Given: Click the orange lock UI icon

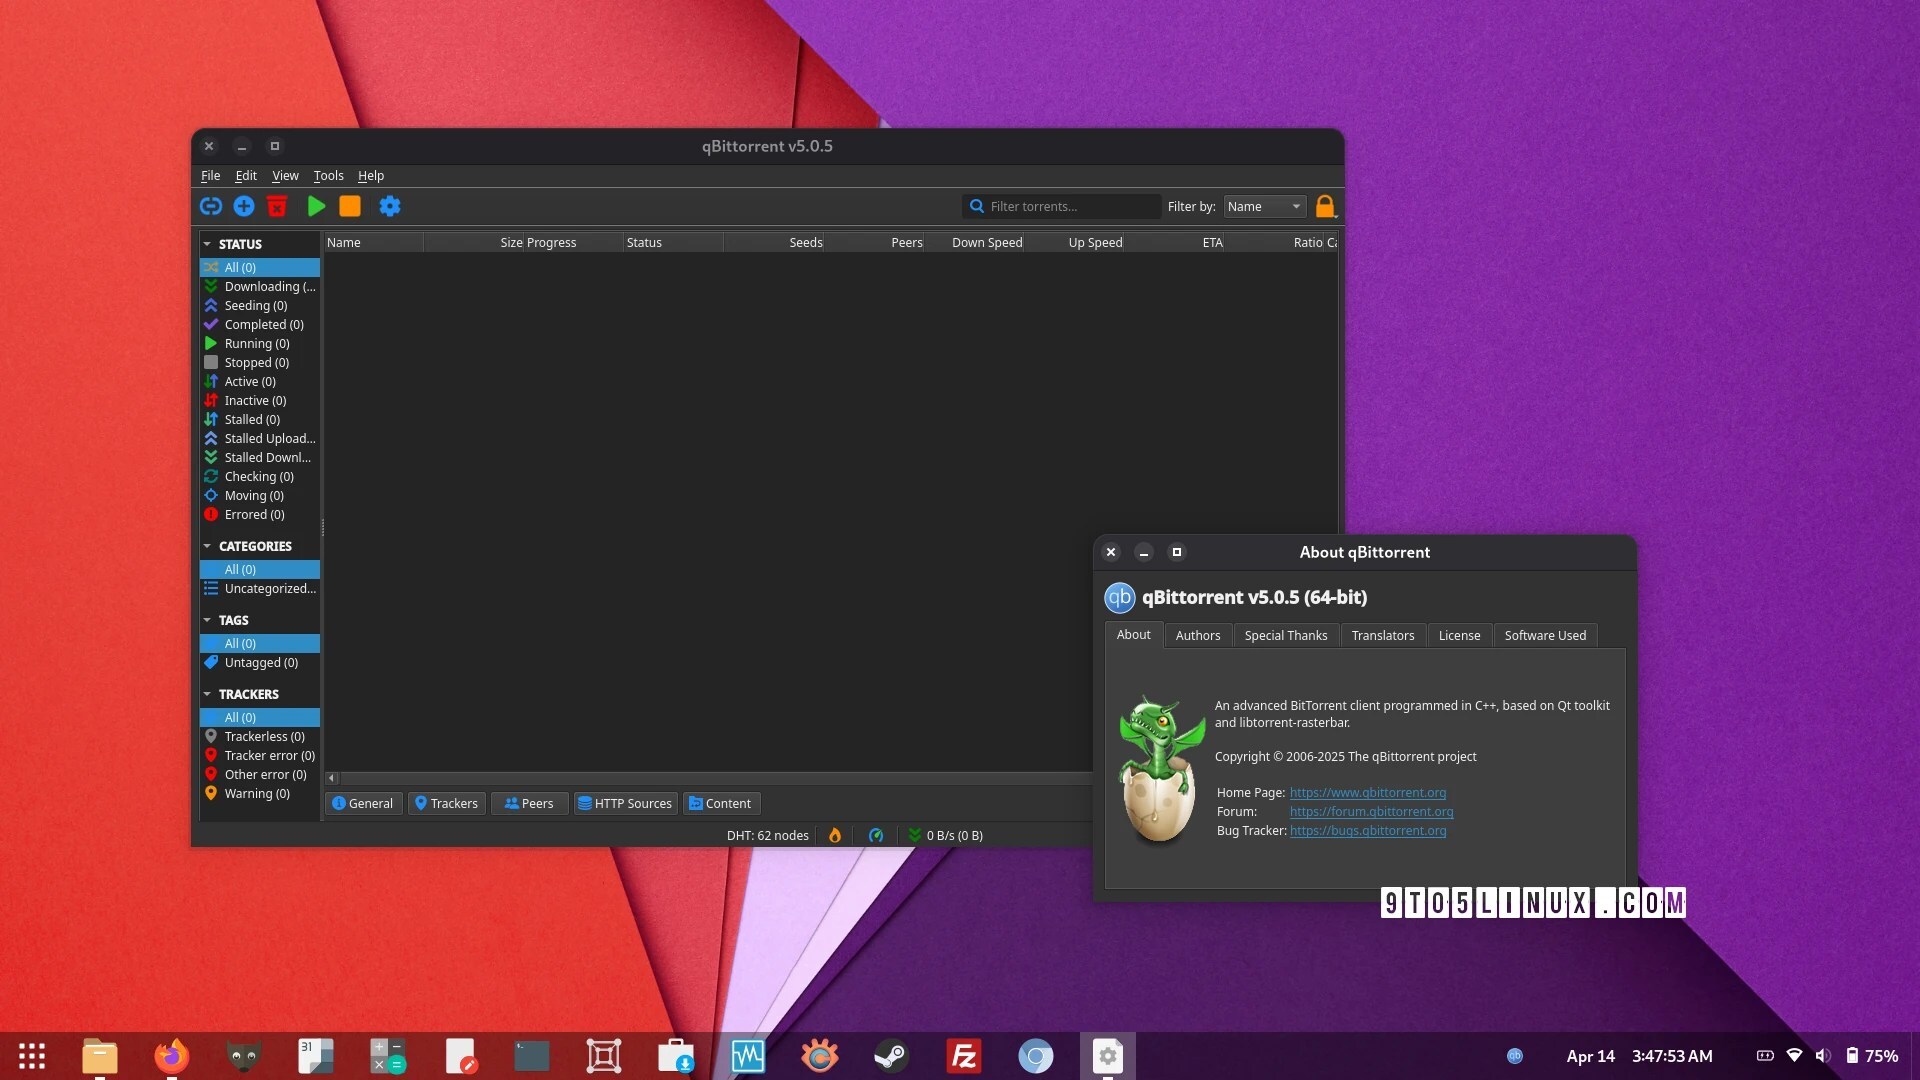Looking at the screenshot, I should (1325, 206).
